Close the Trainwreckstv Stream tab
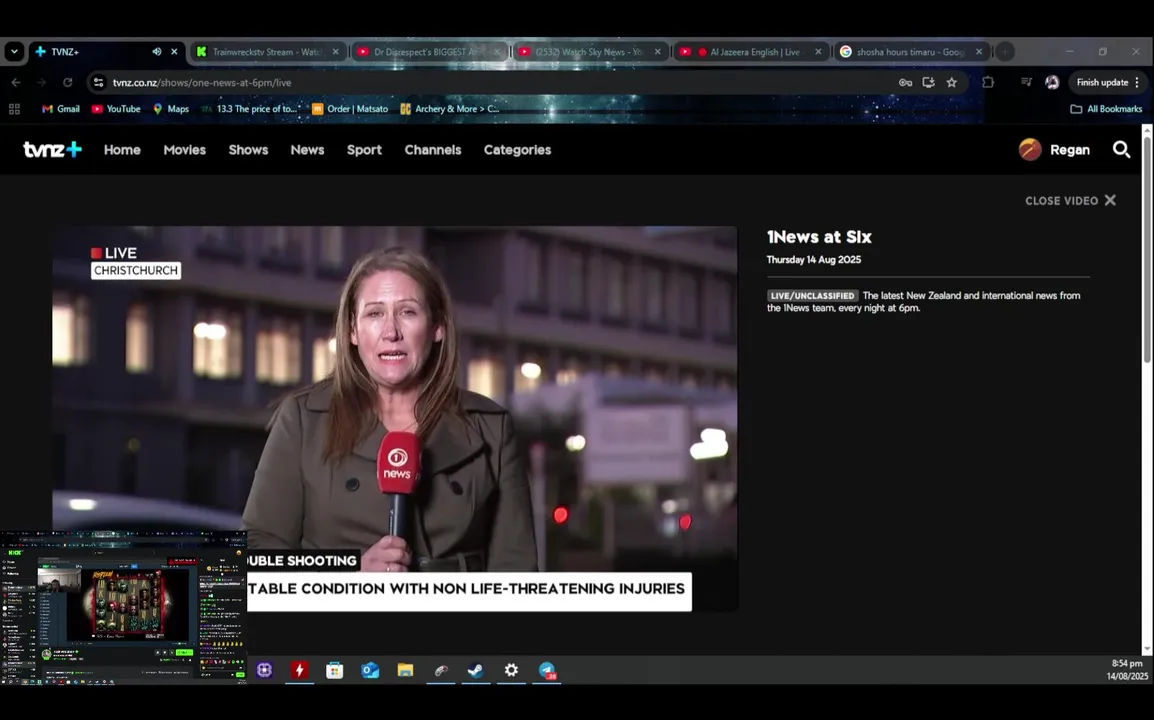This screenshot has width=1154, height=720. tap(336, 52)
